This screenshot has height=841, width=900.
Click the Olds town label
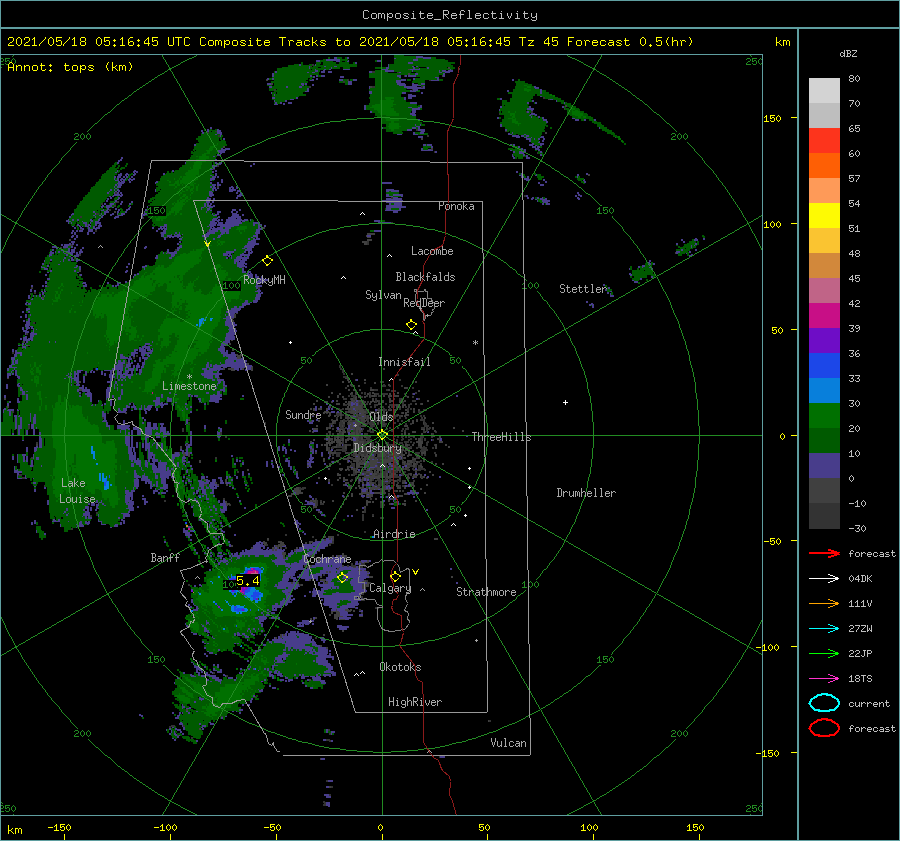[x=381, y=417]
